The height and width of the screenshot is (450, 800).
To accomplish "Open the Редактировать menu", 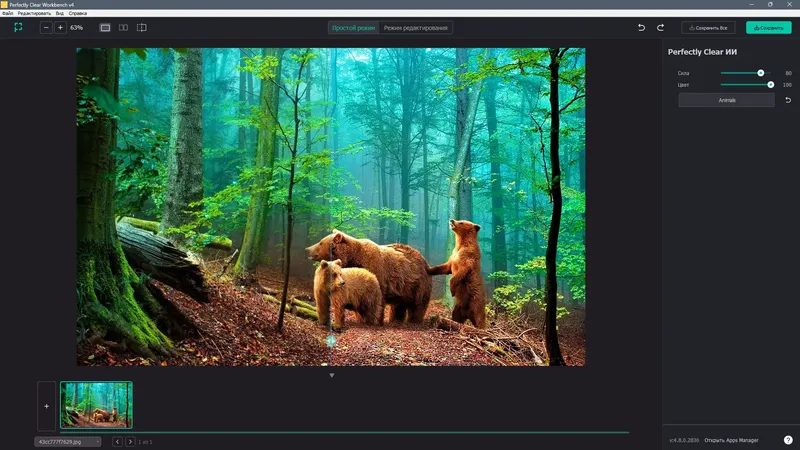I will click(34, 13).
